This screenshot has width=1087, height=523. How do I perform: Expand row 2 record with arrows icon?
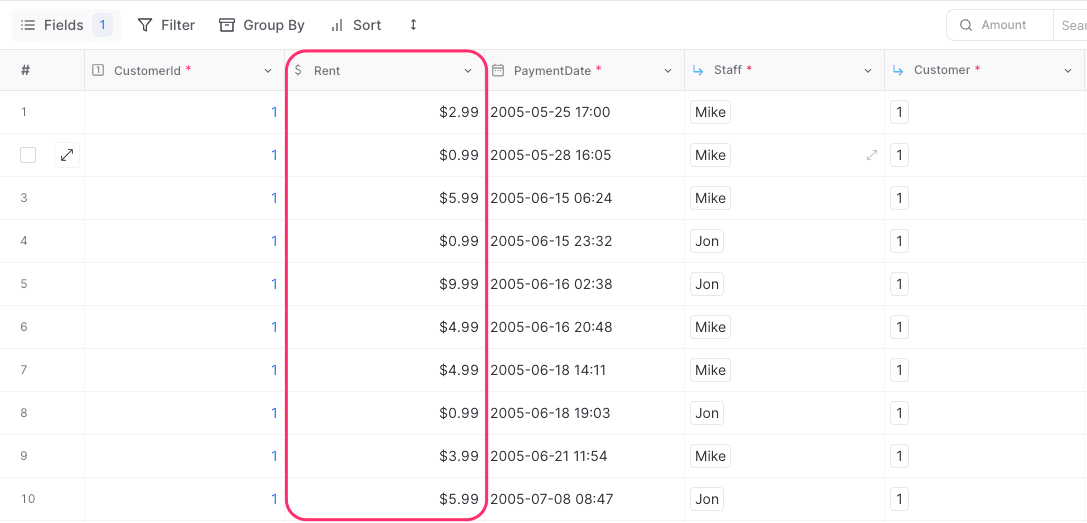pyautogui.click(x=67, y=155)
